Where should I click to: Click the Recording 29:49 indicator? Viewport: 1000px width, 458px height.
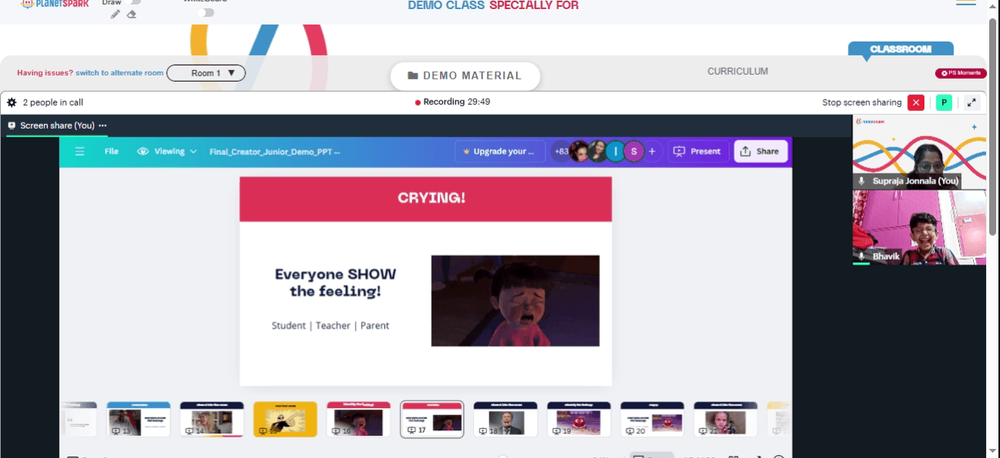452,102
